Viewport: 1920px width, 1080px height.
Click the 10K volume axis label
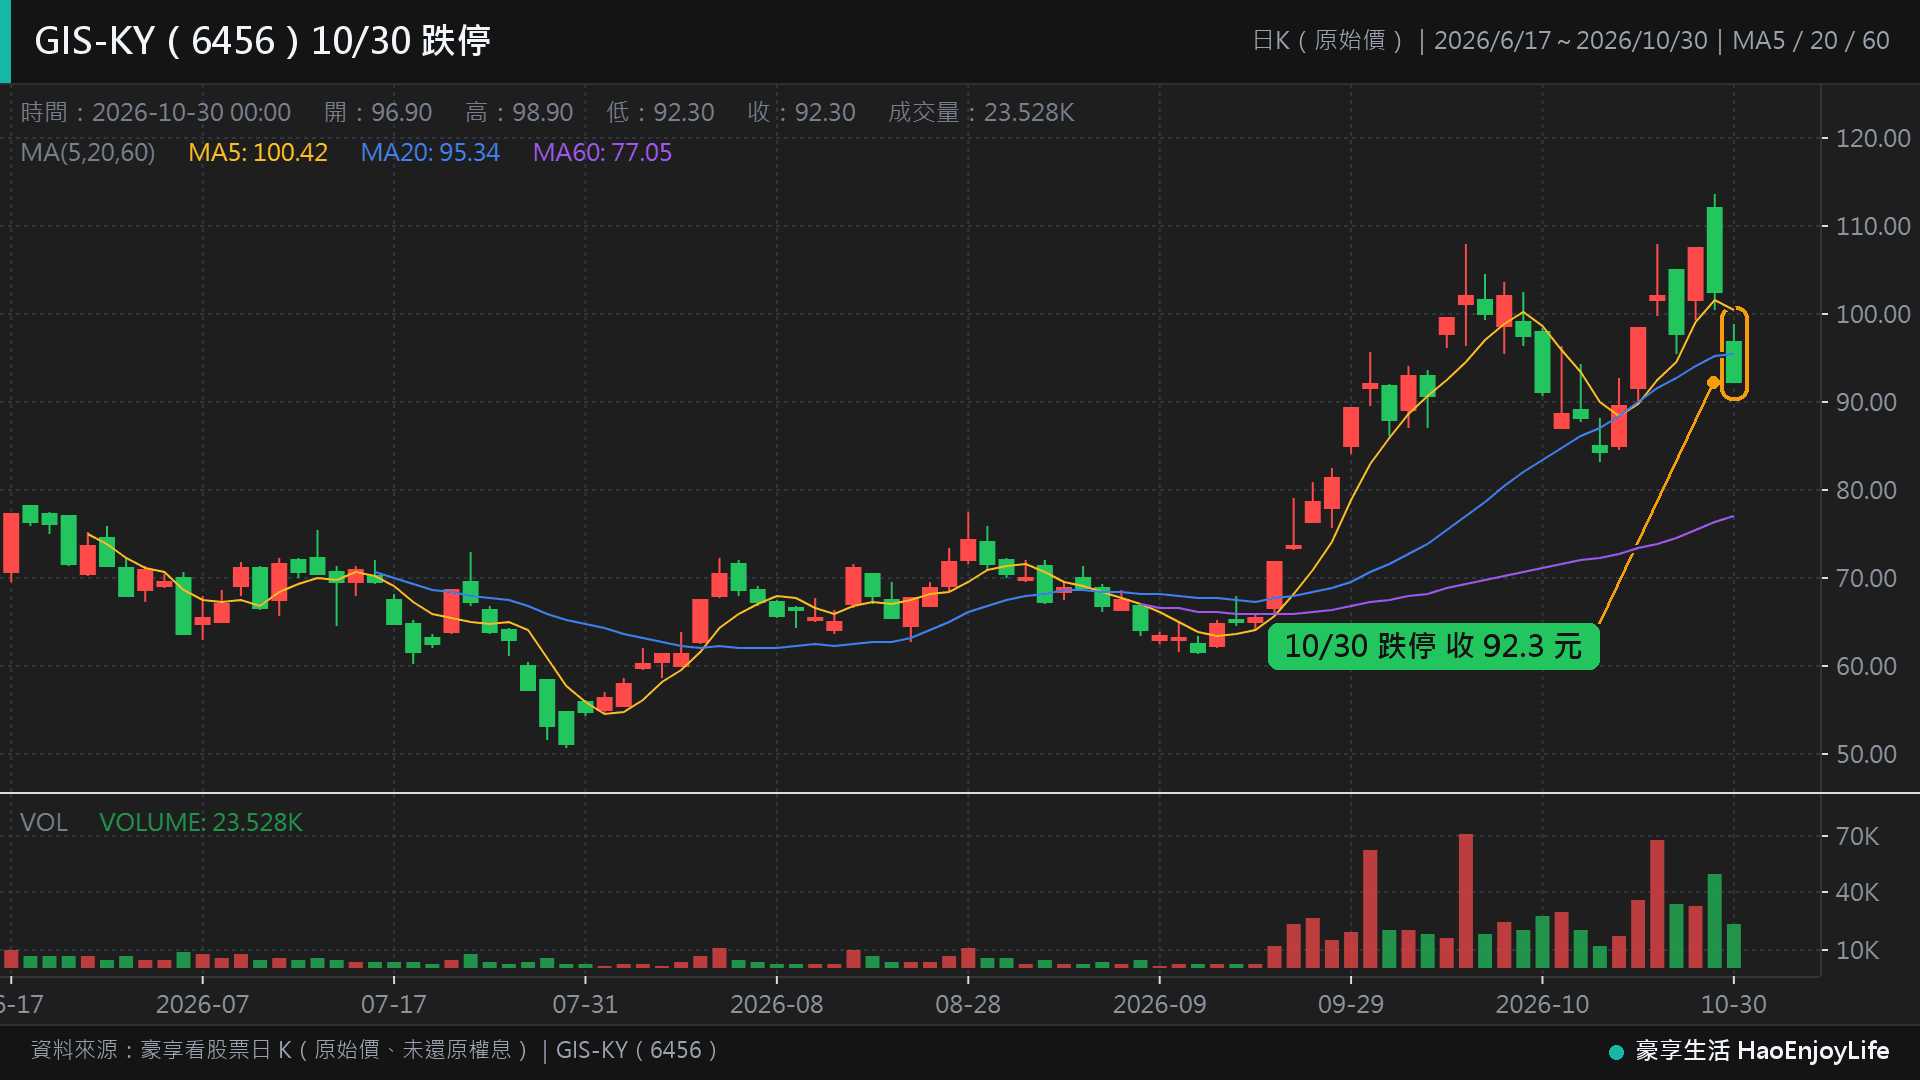[x=1857, y=951]
